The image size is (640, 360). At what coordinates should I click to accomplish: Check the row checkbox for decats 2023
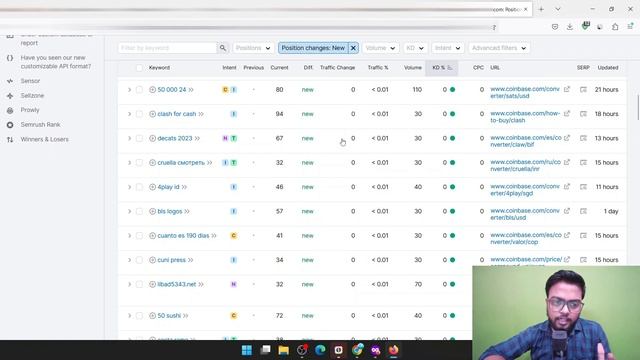click(139, 138)
